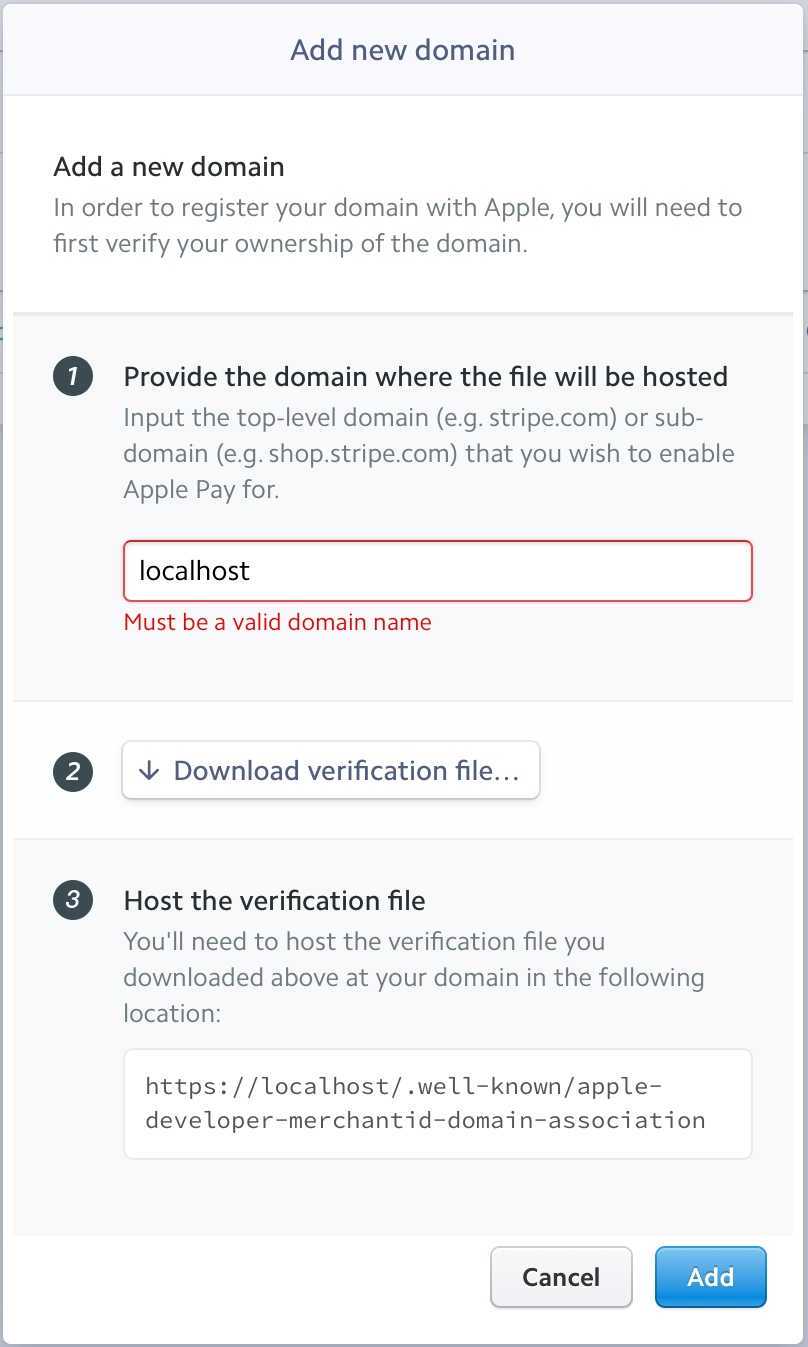The width and height of the screenshot is (808, 1347).
Task: Click the 'Provide the domain' step heading
Action: [x=425, y=376]
